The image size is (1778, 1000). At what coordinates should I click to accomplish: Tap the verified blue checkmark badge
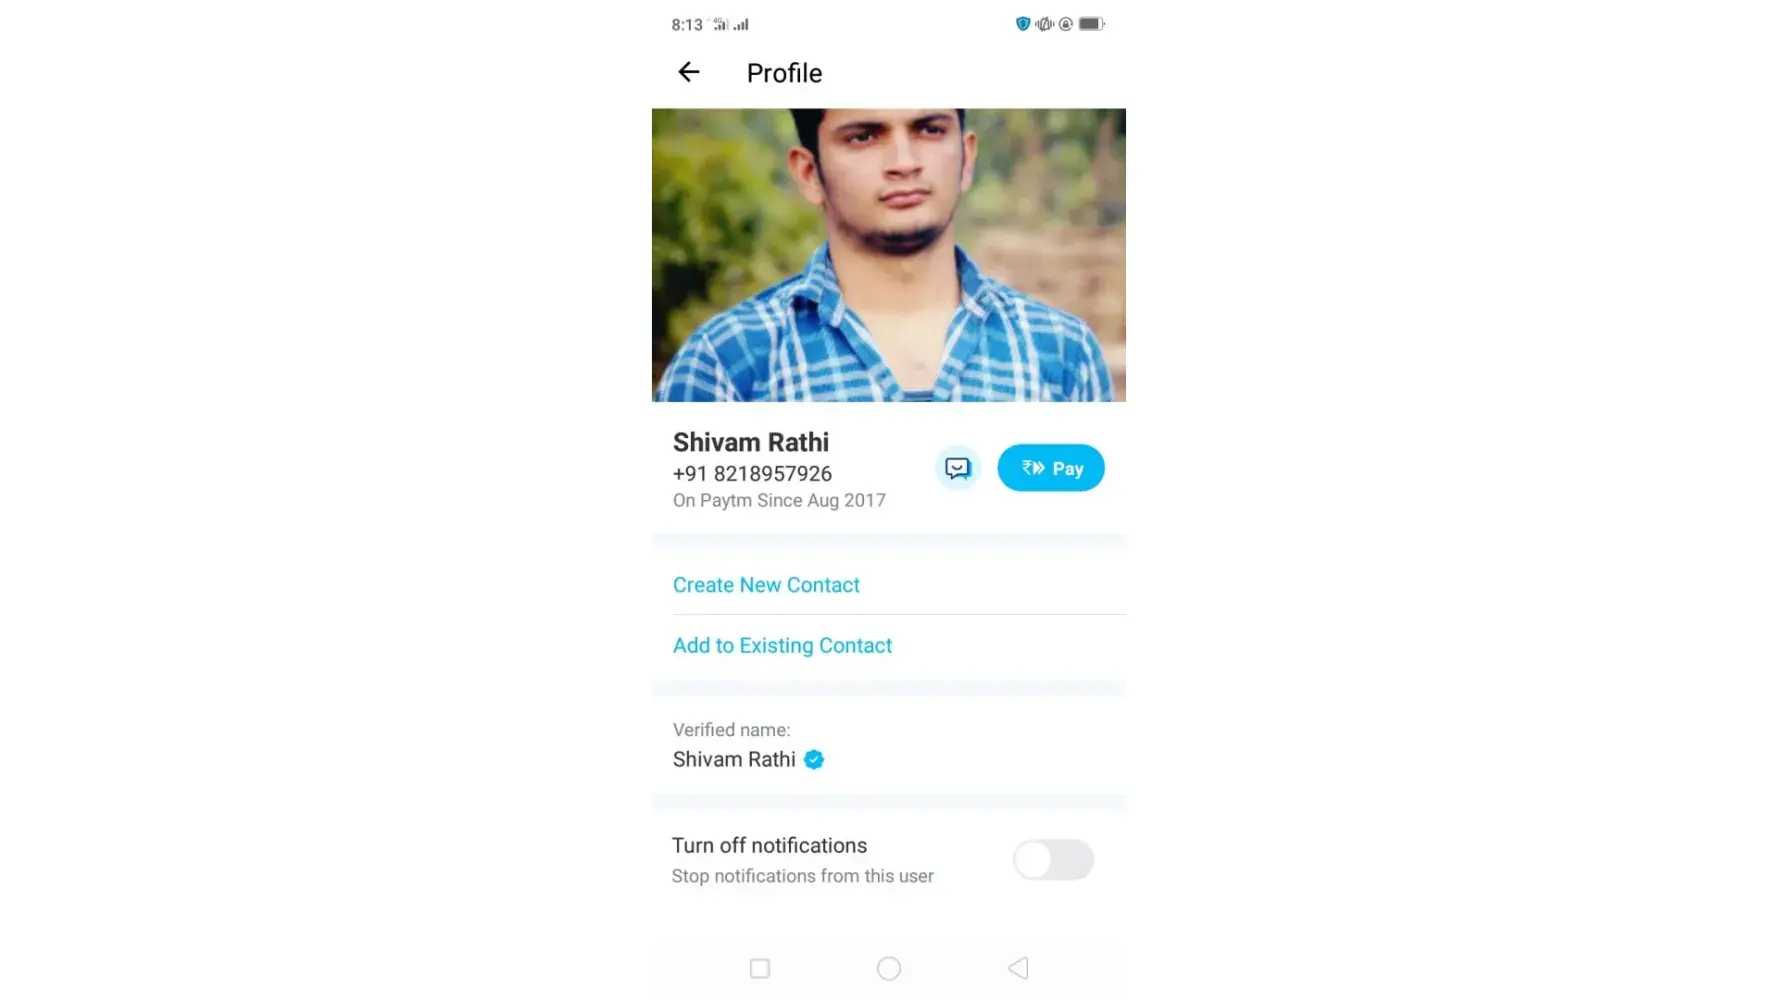(814, 760)
